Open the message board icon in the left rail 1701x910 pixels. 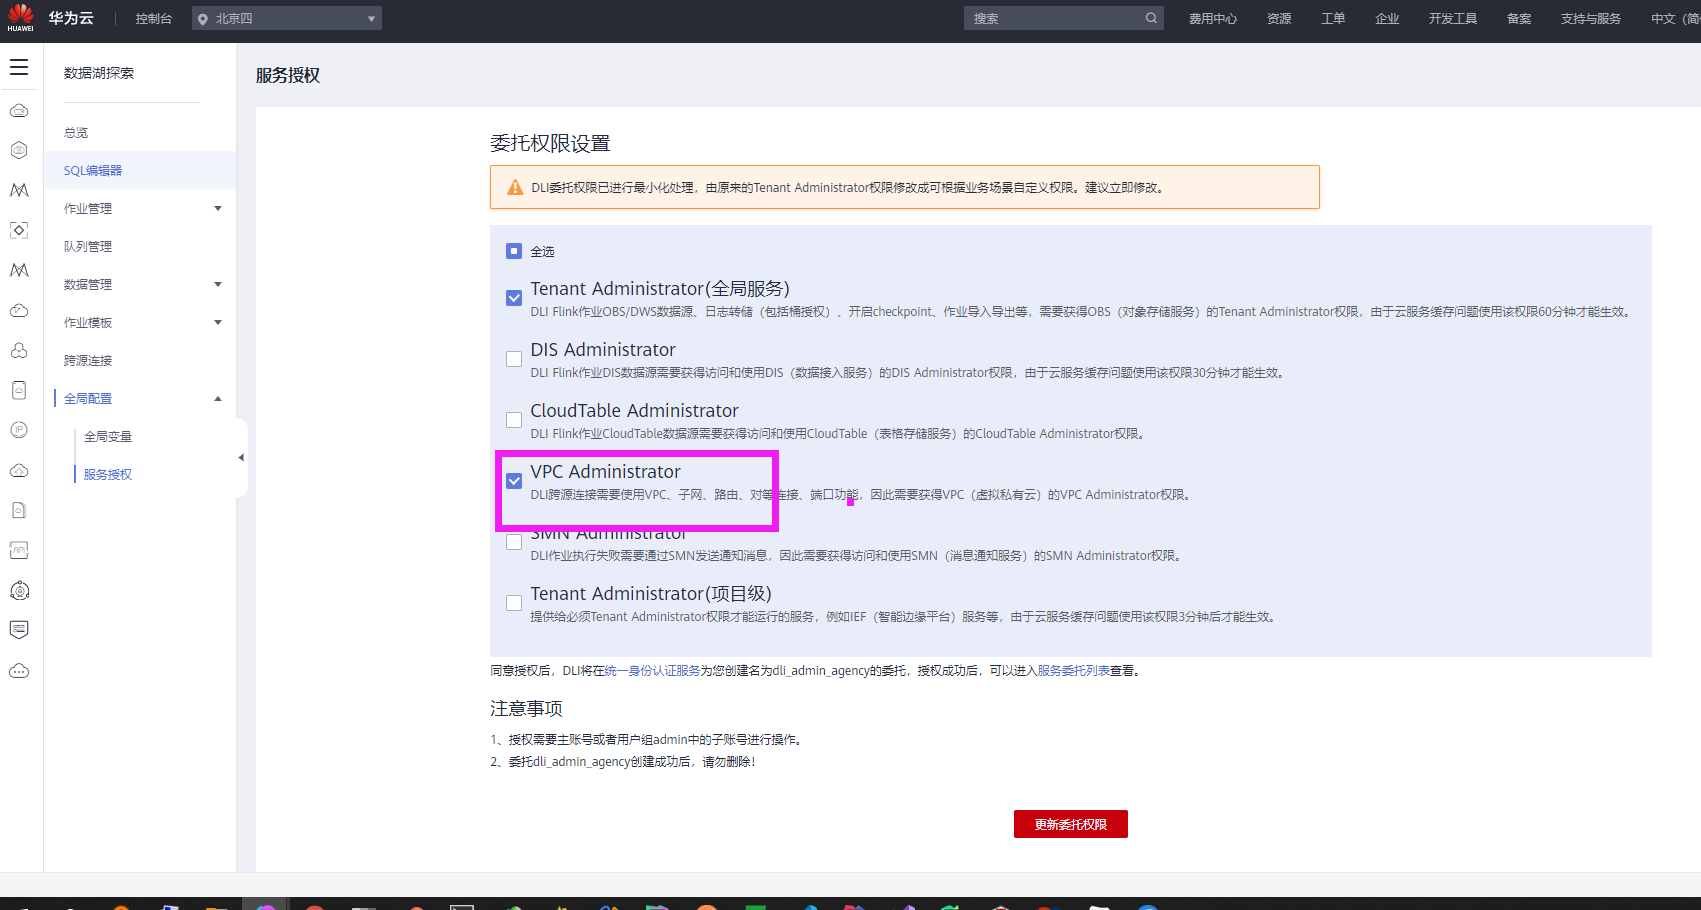[x=19, y=630]
